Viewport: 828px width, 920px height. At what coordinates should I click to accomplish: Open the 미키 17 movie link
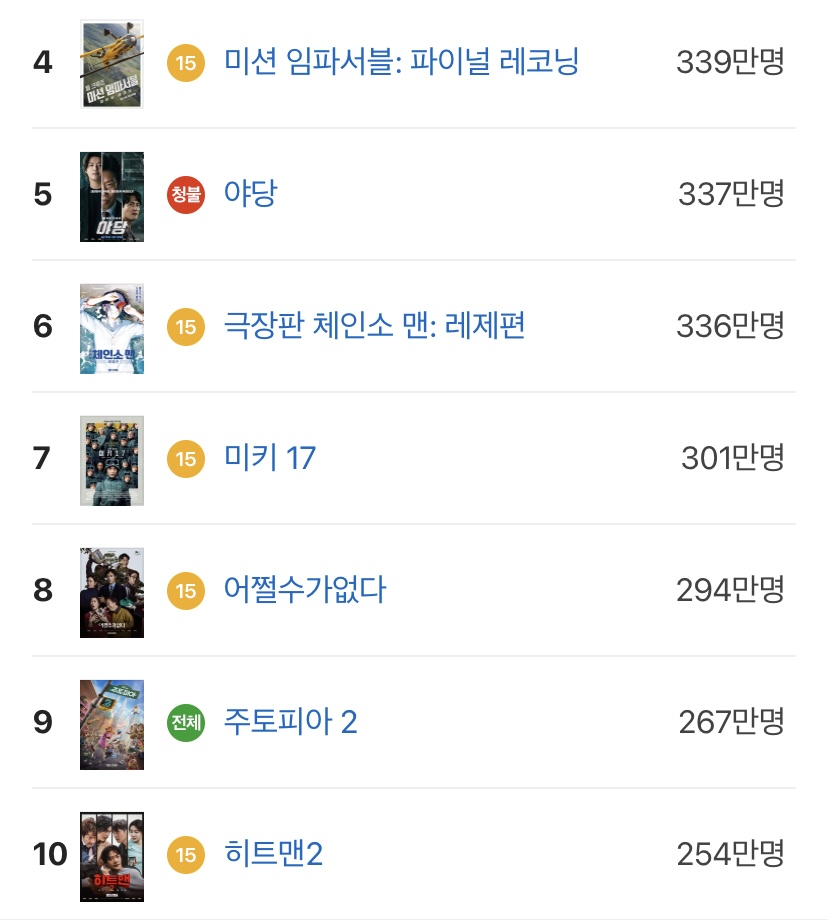270,458
